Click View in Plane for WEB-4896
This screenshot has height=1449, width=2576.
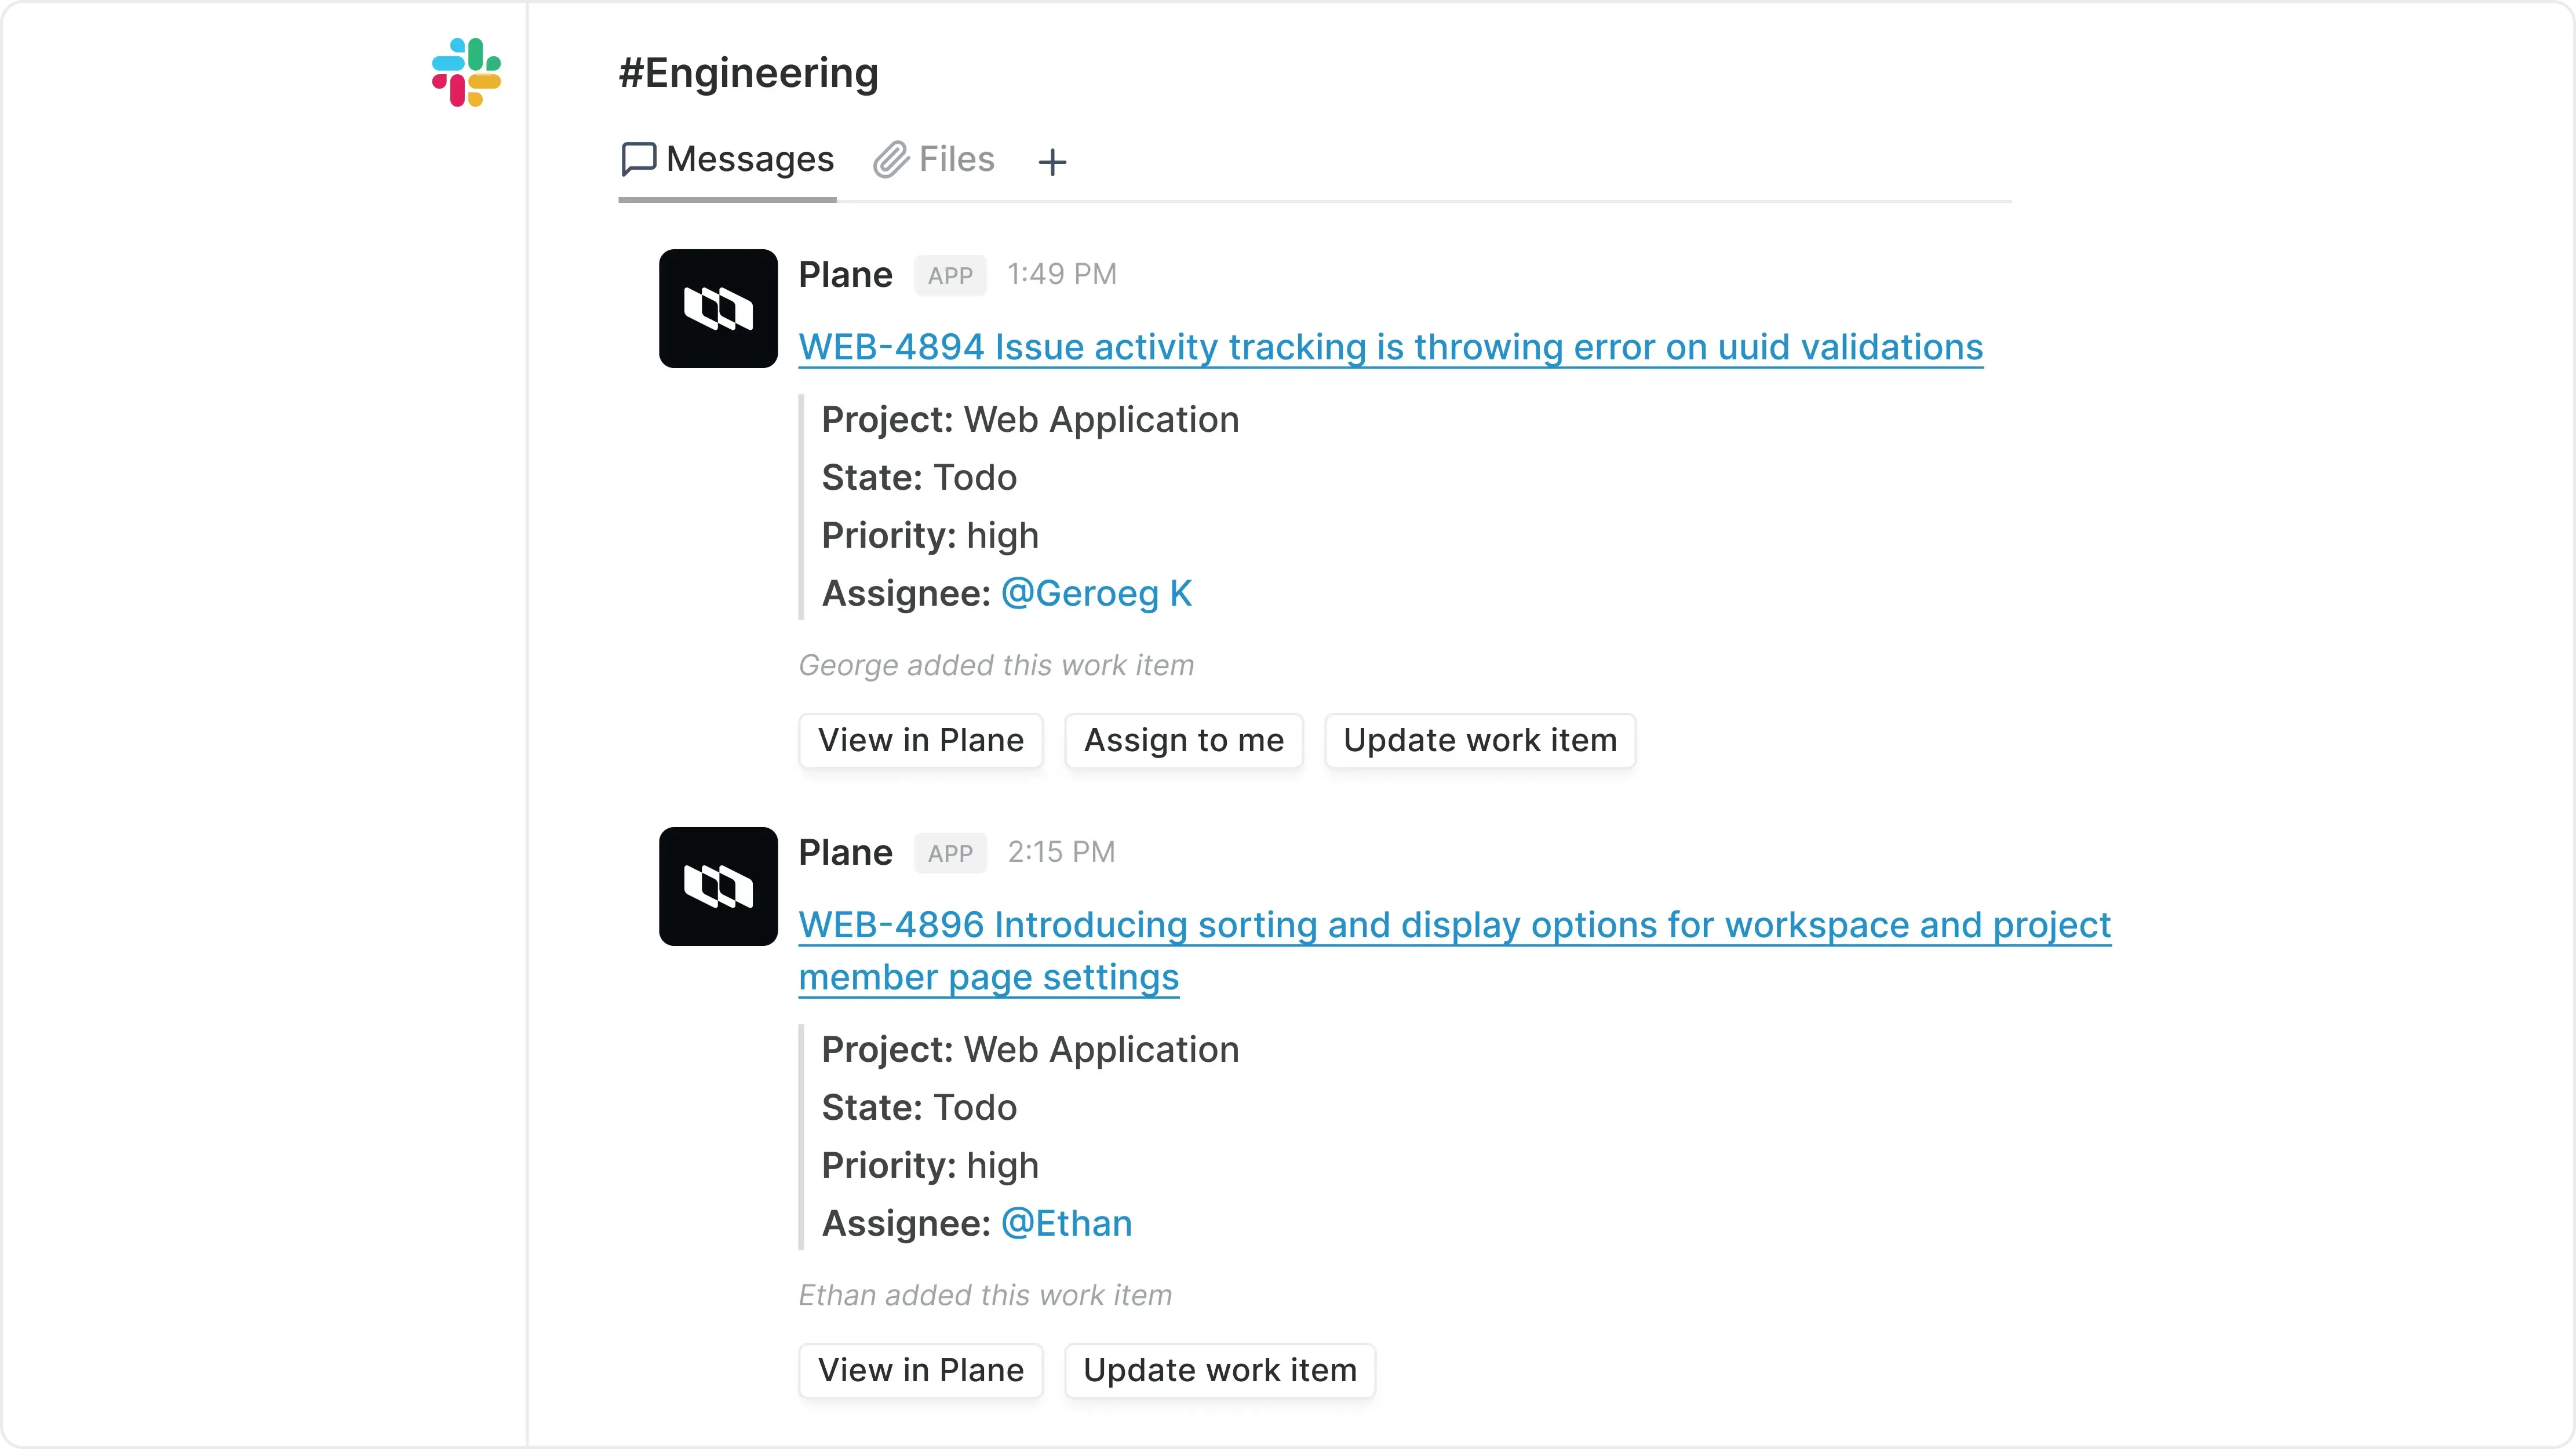pos(920,1370)
